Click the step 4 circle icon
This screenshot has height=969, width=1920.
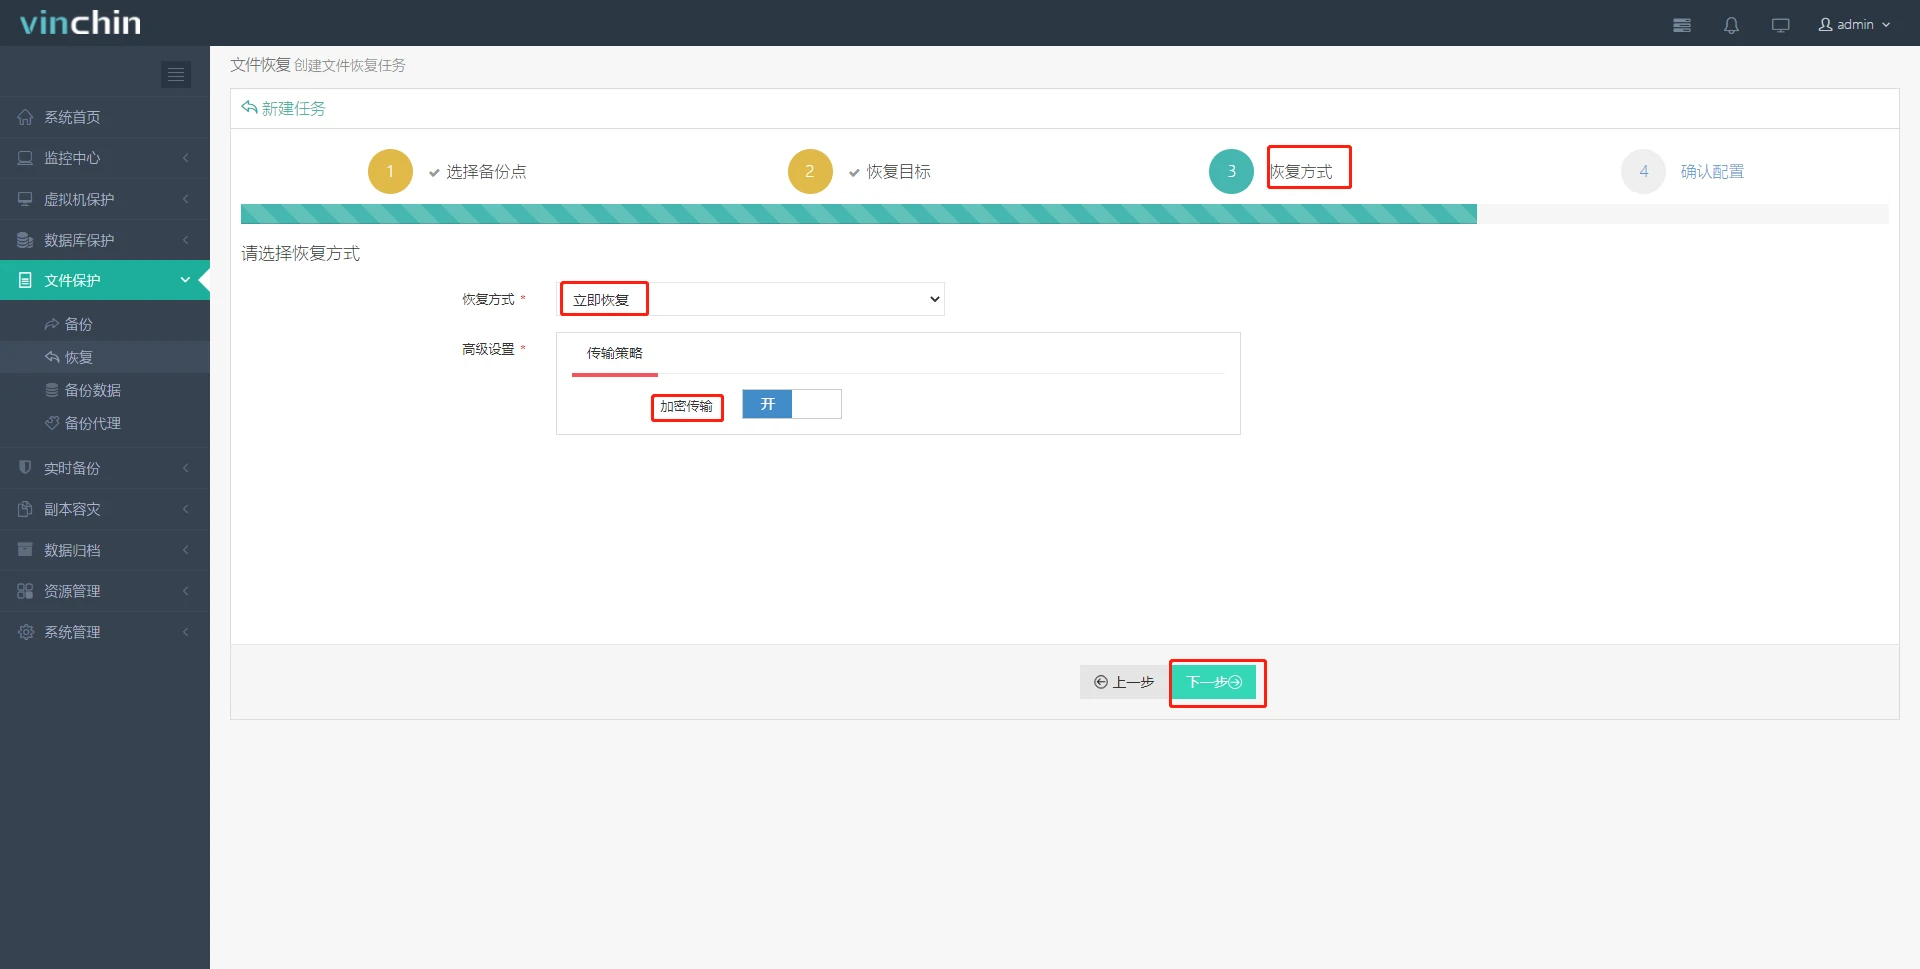(1643, 171)
